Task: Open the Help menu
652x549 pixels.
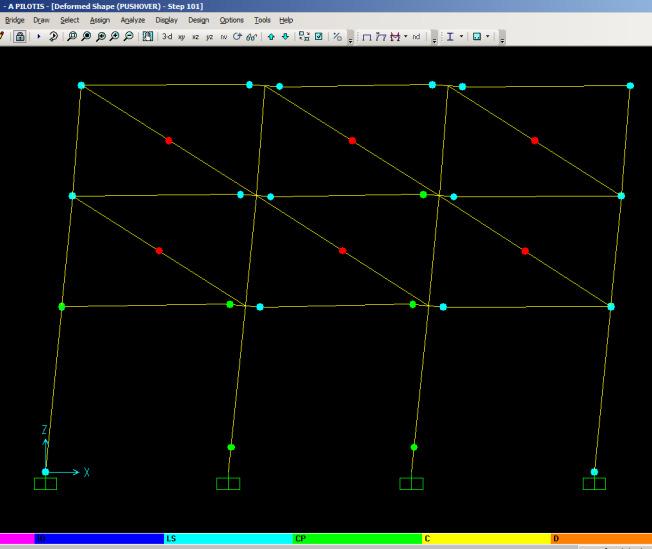Action: pyautogui.click(x=286, y=20)
